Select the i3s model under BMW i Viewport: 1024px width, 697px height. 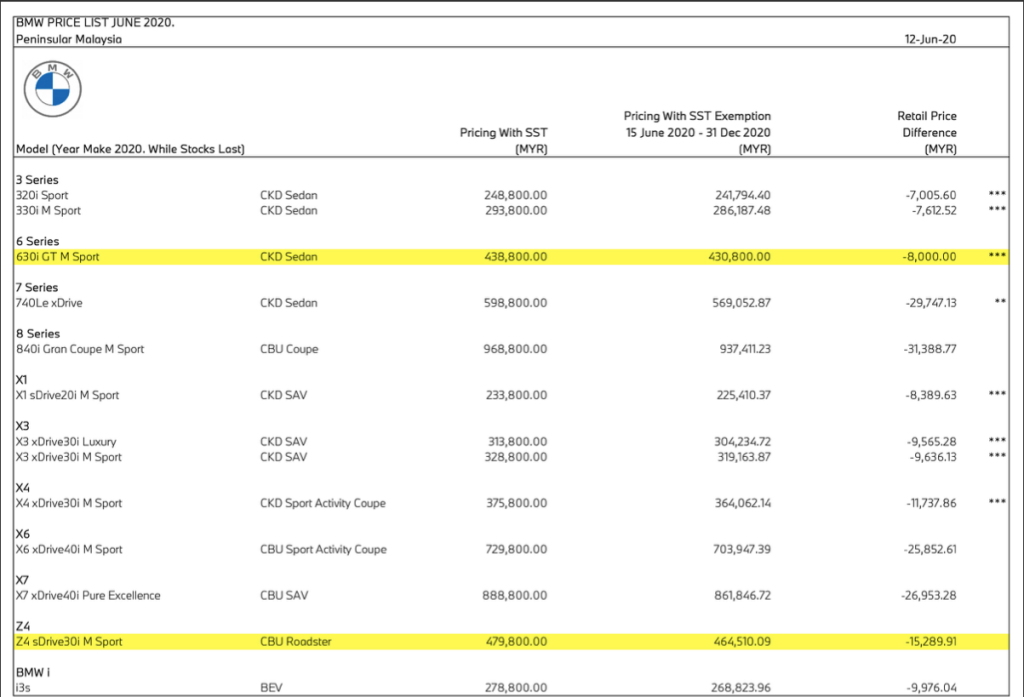(x=26, y=687)
